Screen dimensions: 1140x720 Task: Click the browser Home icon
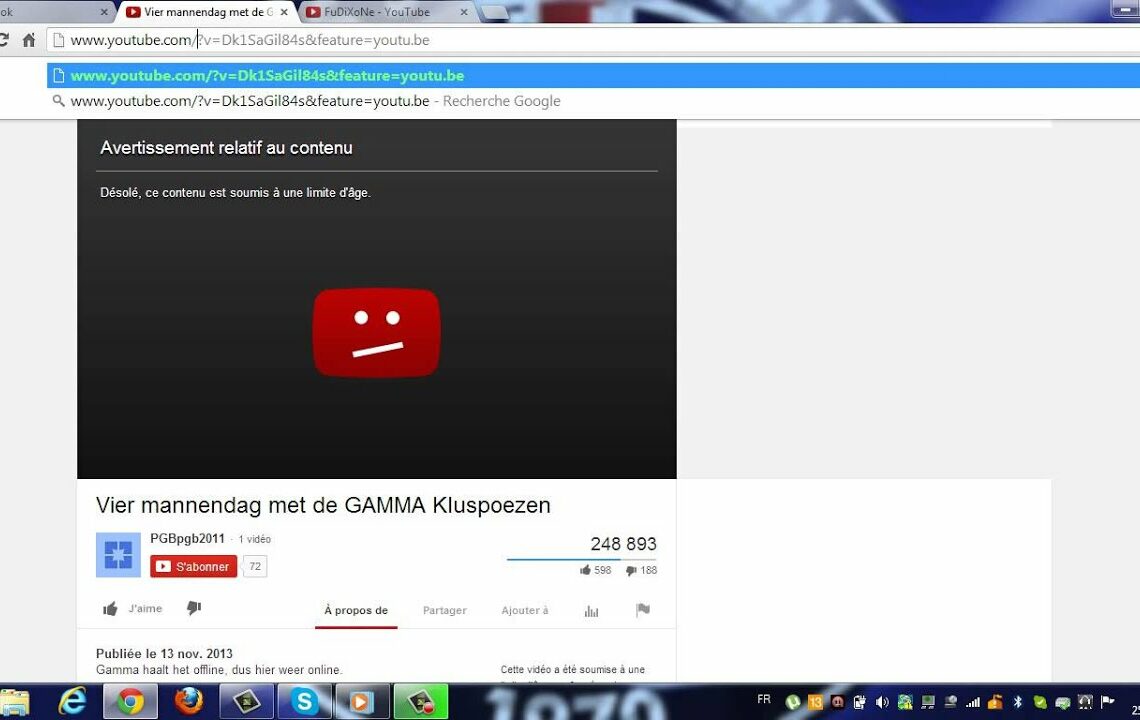coord(29,40)
